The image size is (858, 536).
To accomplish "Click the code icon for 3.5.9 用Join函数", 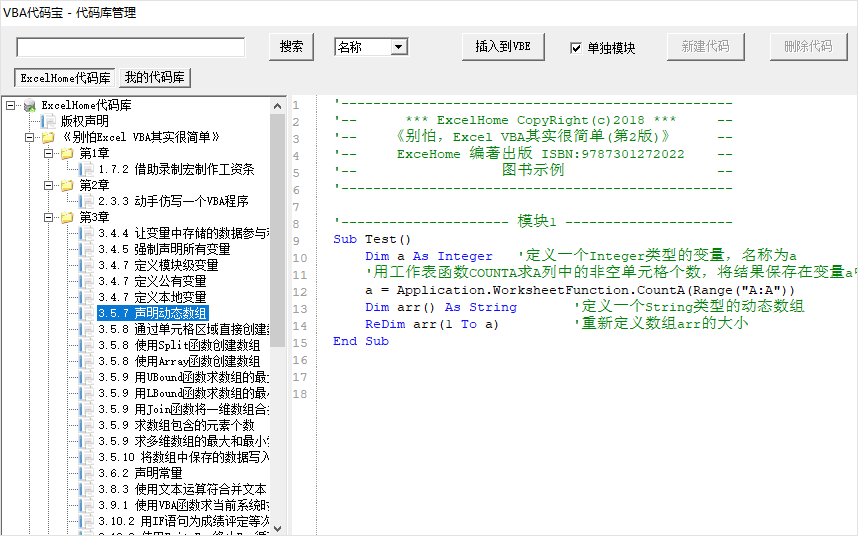I will pos(86,409).
